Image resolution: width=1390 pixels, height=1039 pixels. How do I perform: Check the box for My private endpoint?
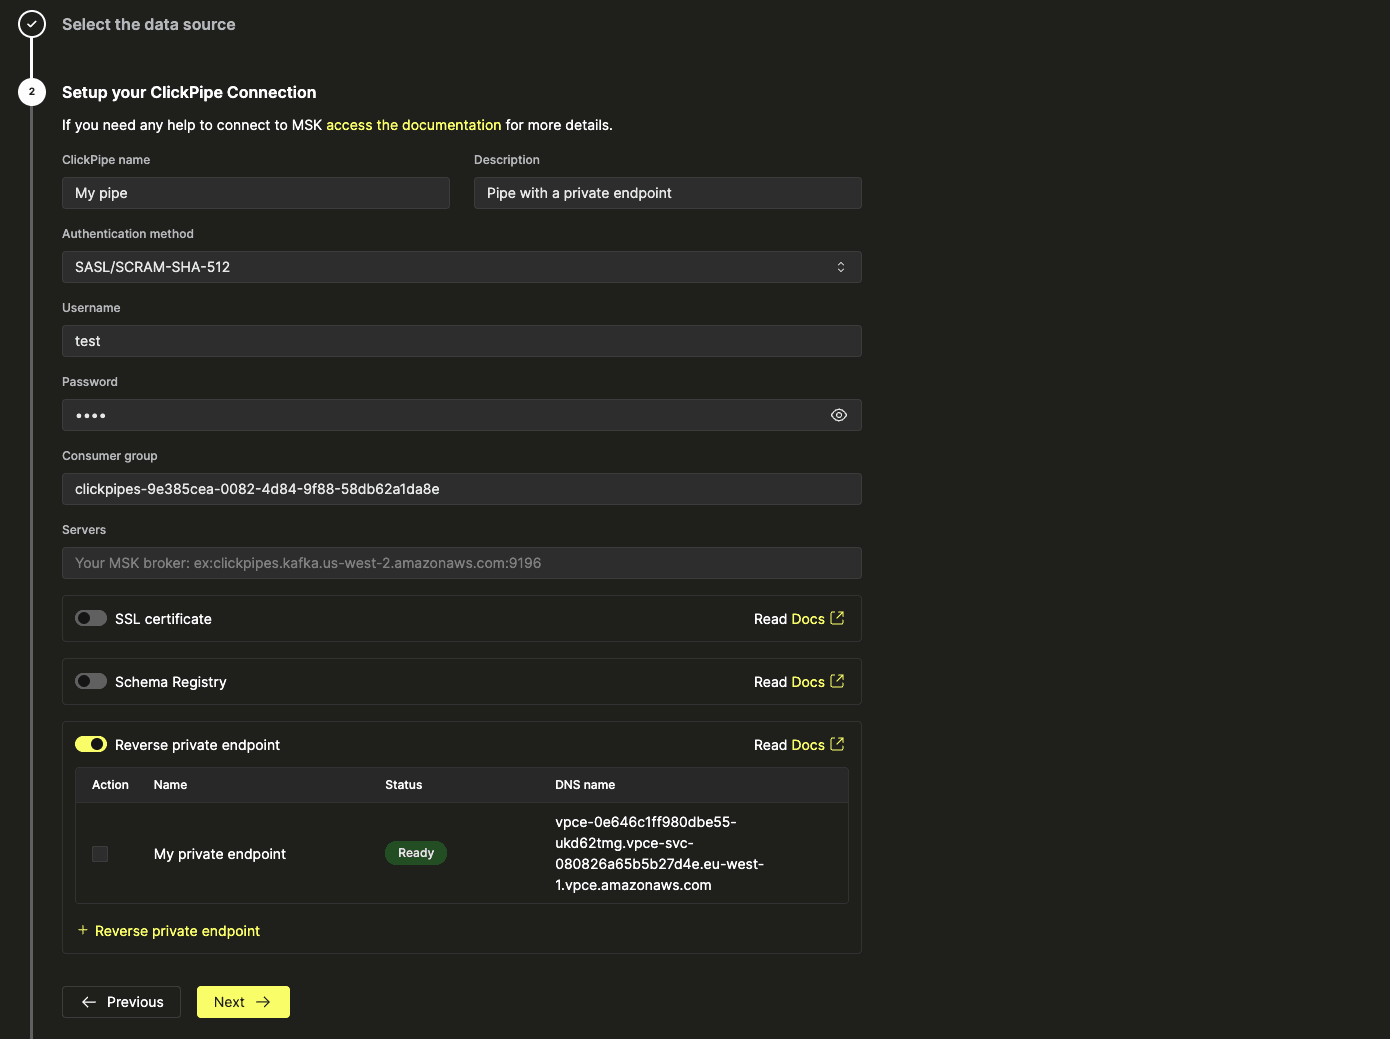(x=100, y=854)
